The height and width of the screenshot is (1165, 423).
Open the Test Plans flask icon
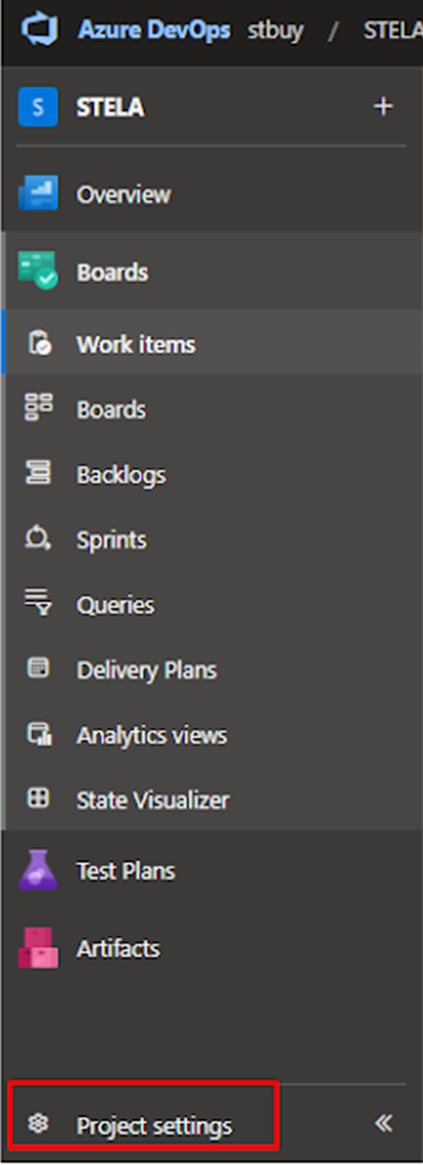point(38,870)
